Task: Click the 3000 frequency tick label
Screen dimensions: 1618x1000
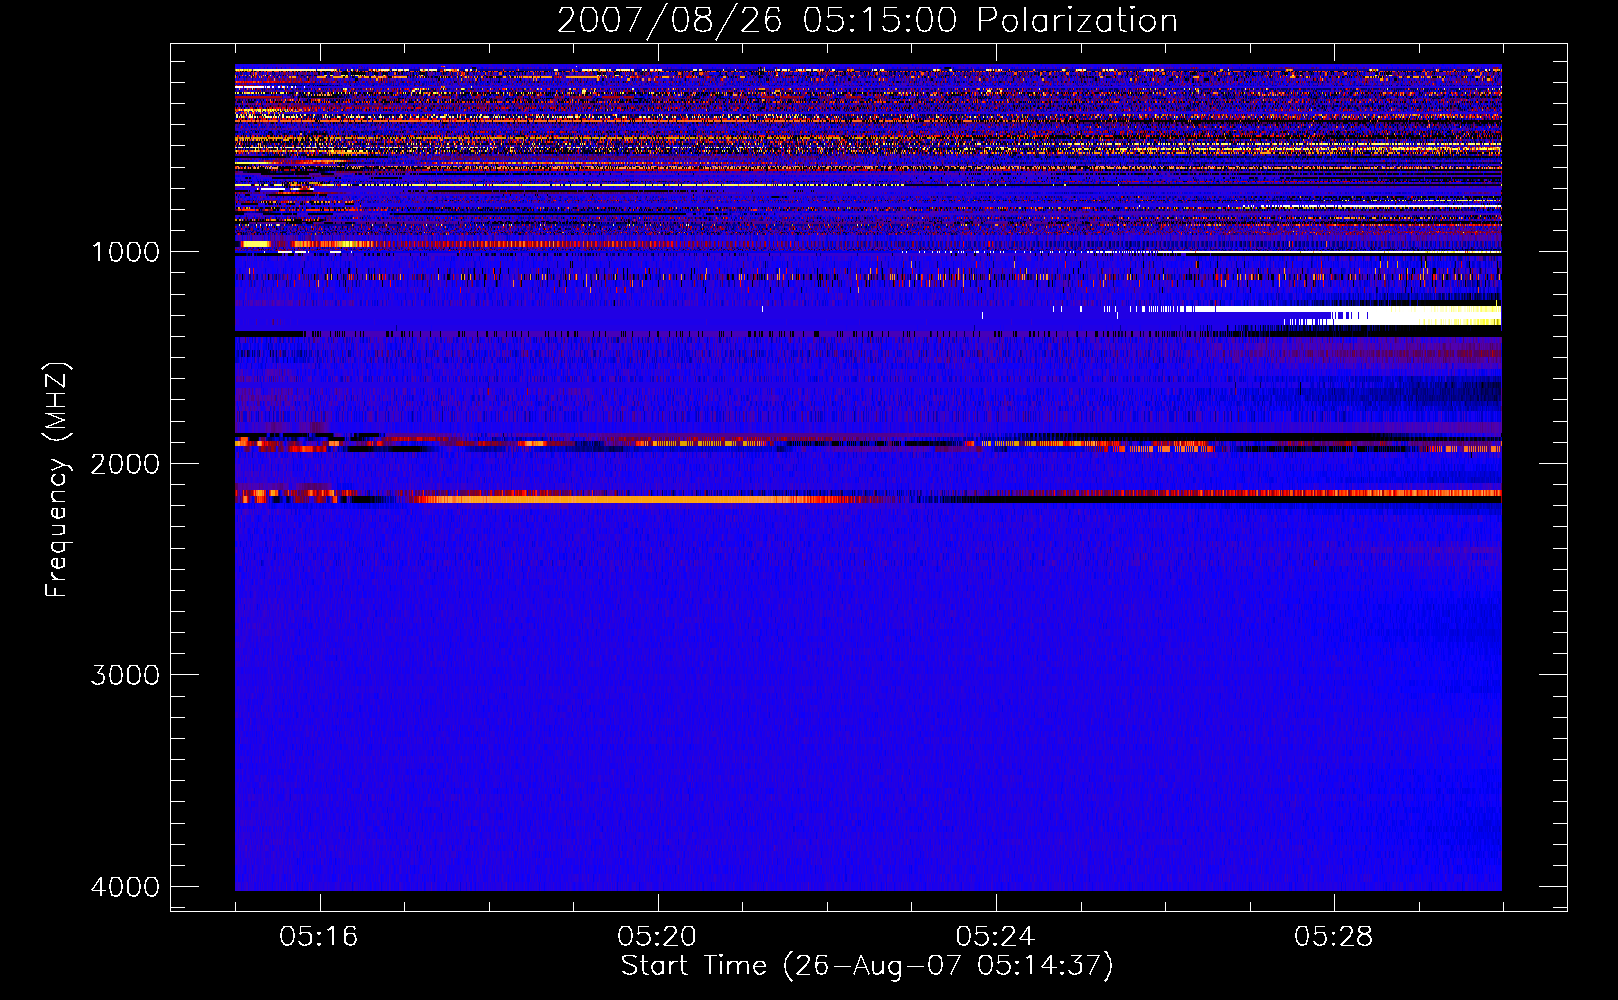Action: [125, 675]
